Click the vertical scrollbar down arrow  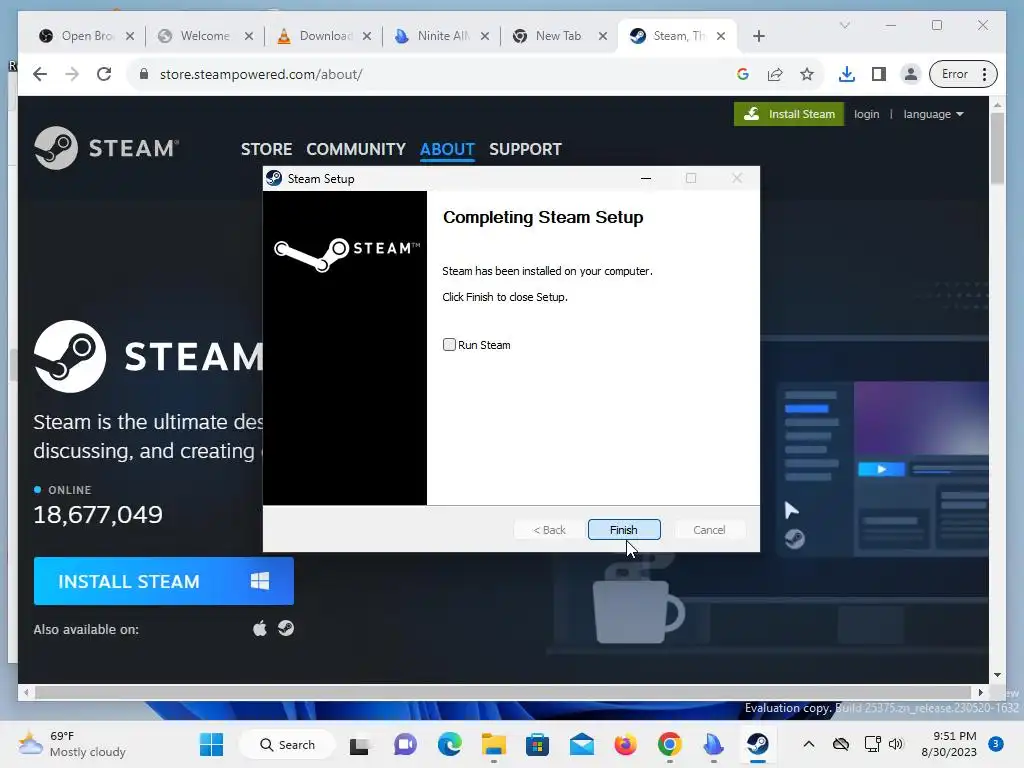coord(997,675)
